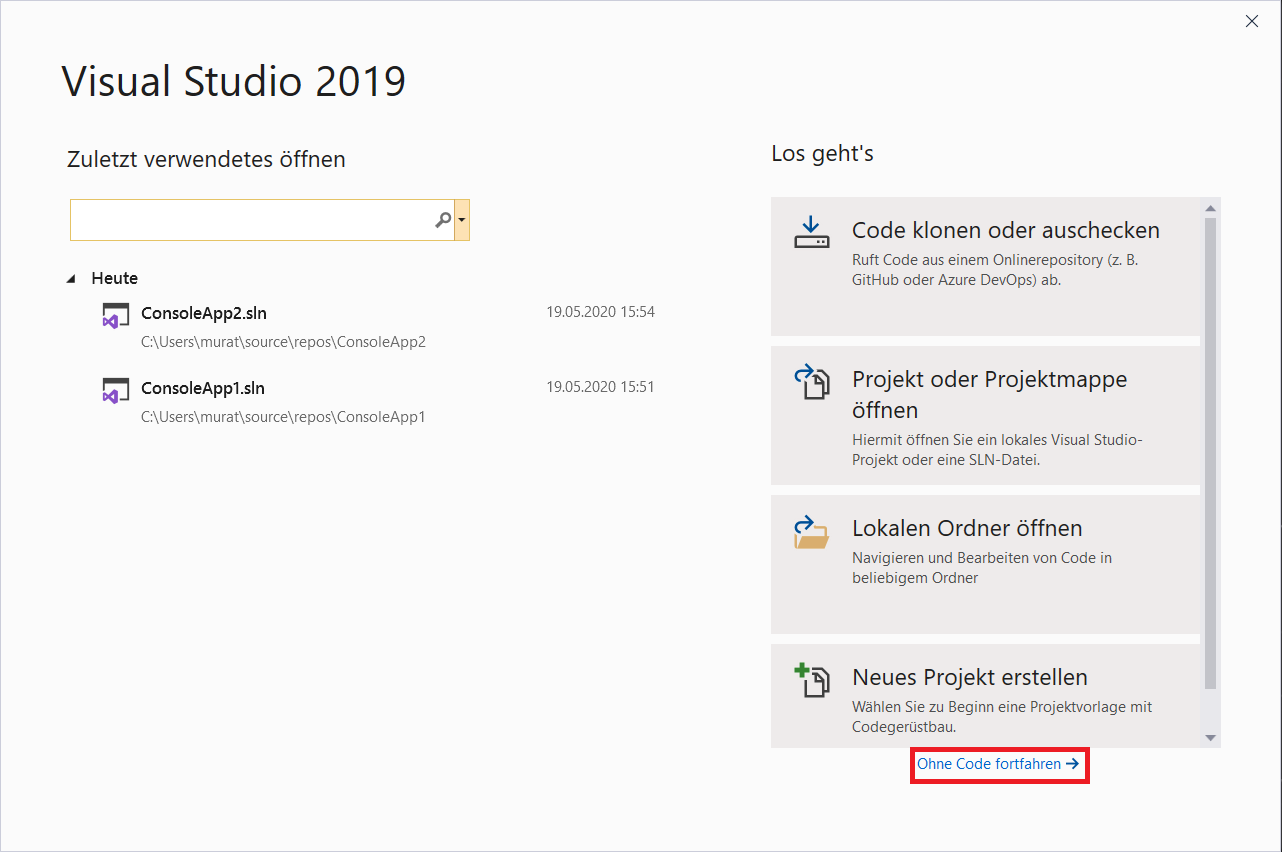Viewport: 1282px width, 852px height.
Task: Choose Neues Projekt erstellen
Action: click(x=985, y=695)
